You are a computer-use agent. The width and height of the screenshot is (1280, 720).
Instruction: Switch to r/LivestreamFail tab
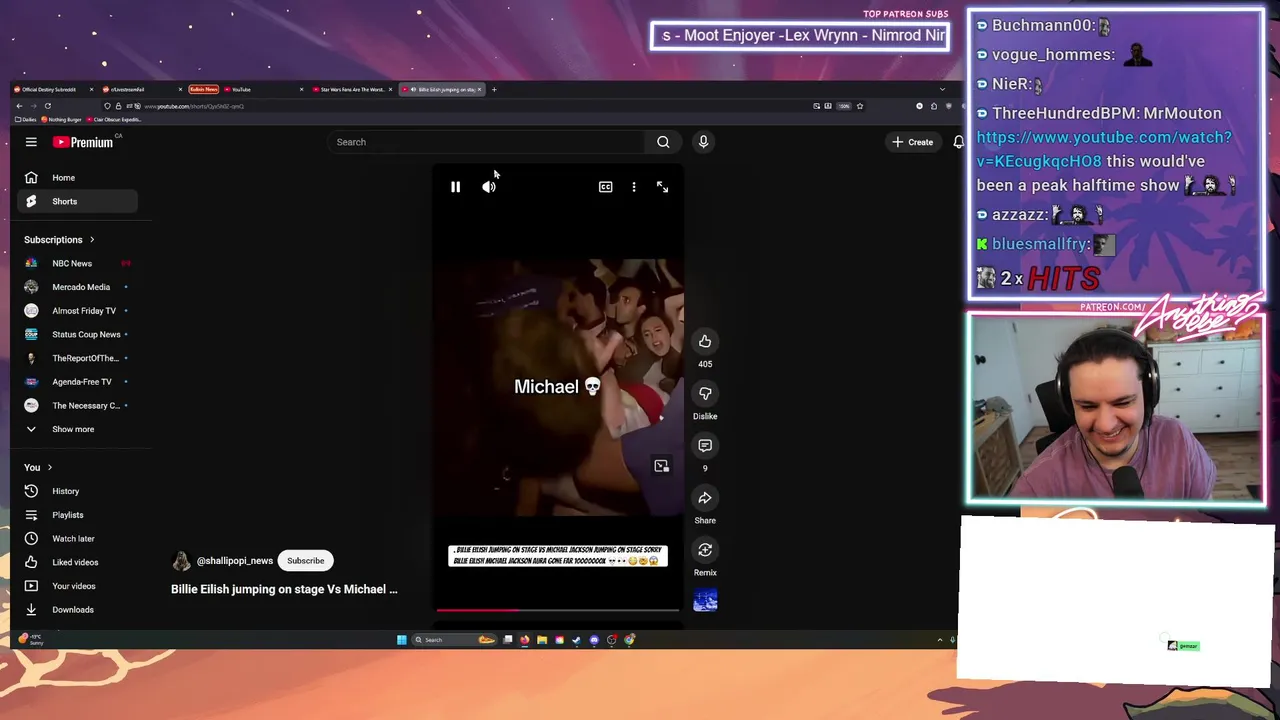click(x=141, y=89)
